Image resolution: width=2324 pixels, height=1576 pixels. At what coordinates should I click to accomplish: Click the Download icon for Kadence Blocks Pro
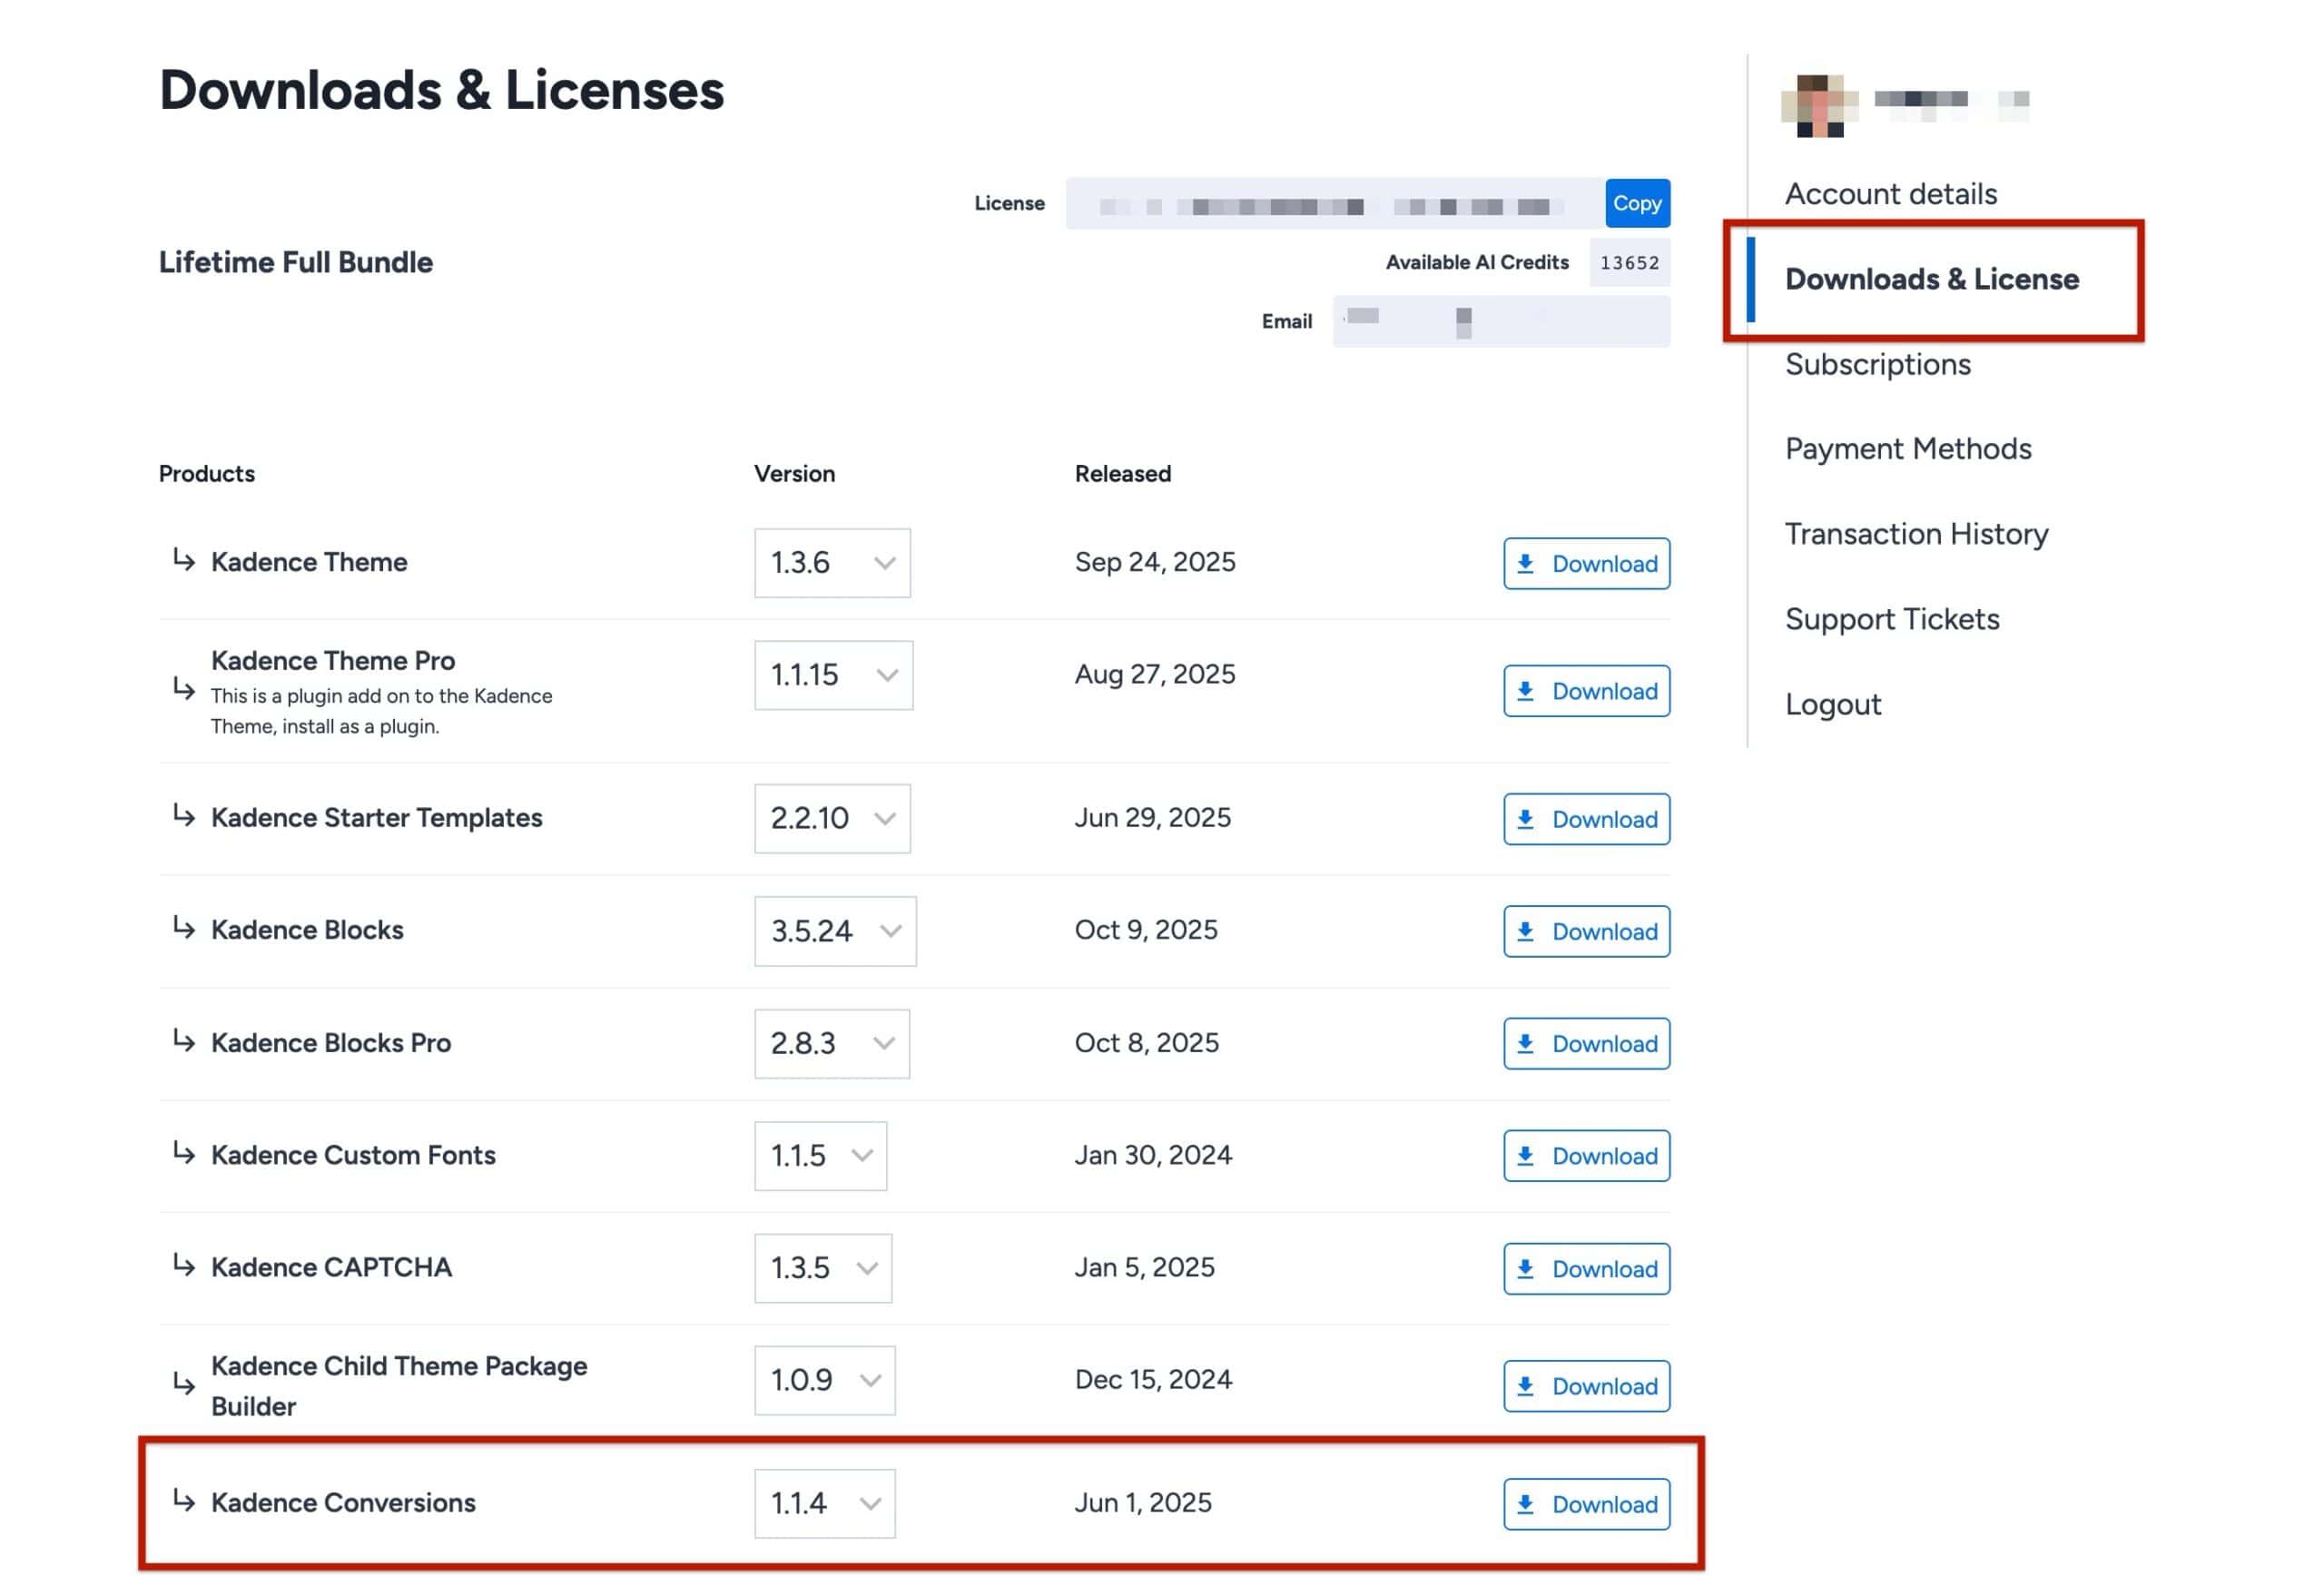coord(1527,1043)
